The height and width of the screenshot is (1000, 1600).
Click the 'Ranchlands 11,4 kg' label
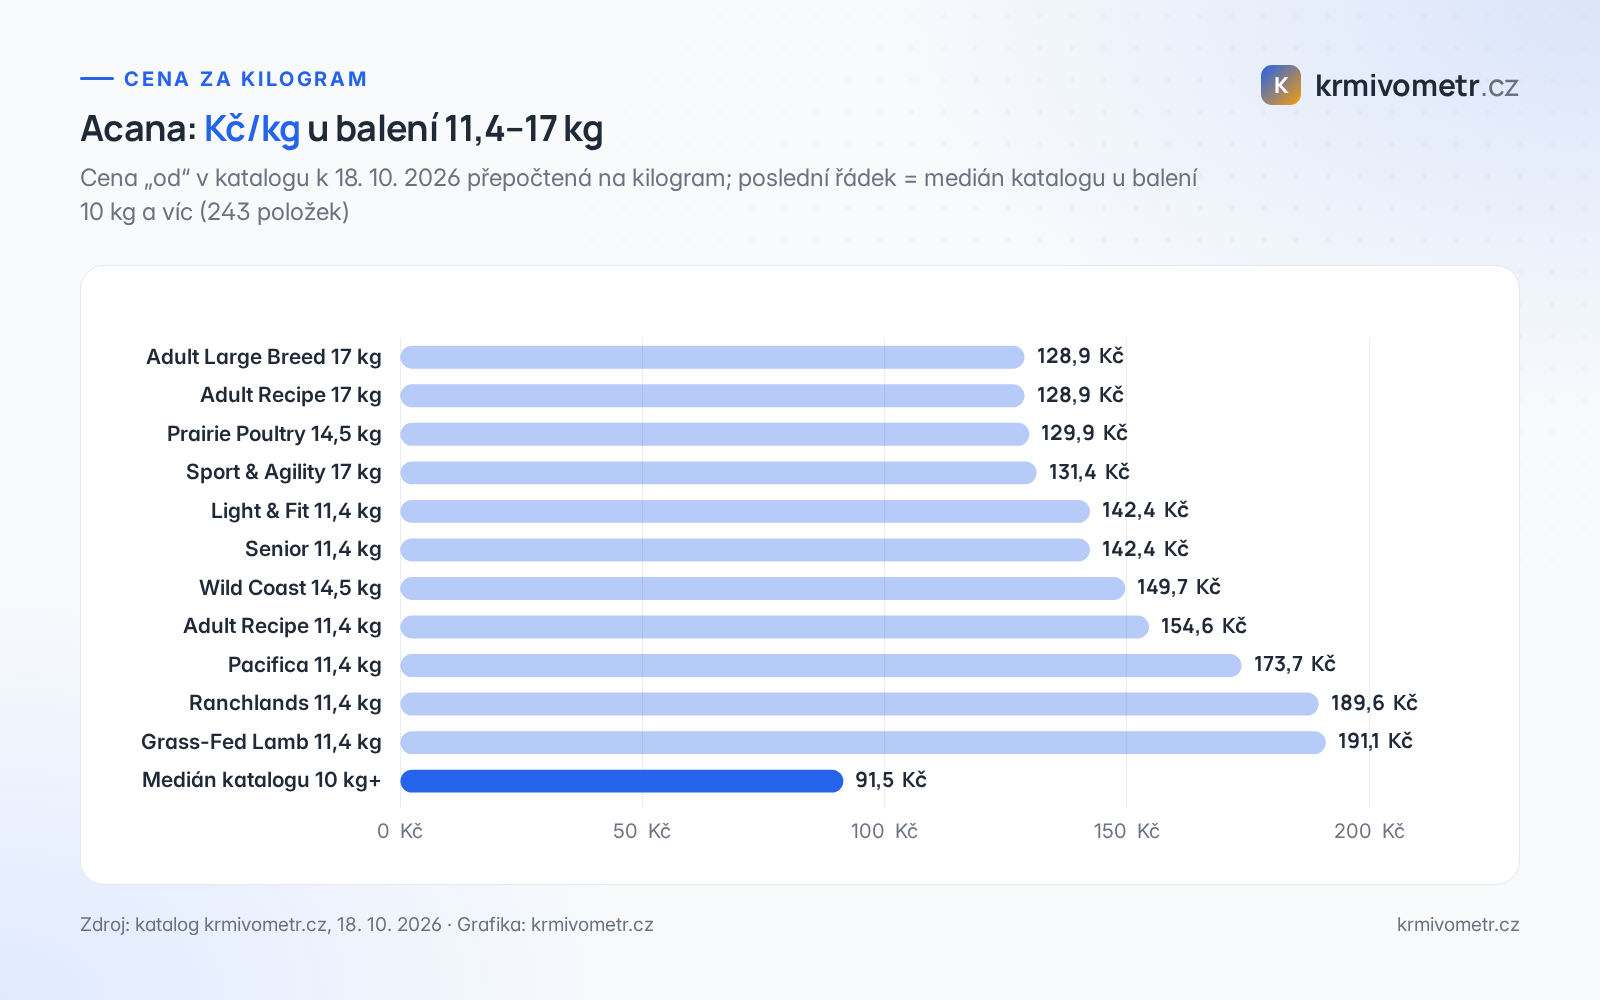coord(285,703)
